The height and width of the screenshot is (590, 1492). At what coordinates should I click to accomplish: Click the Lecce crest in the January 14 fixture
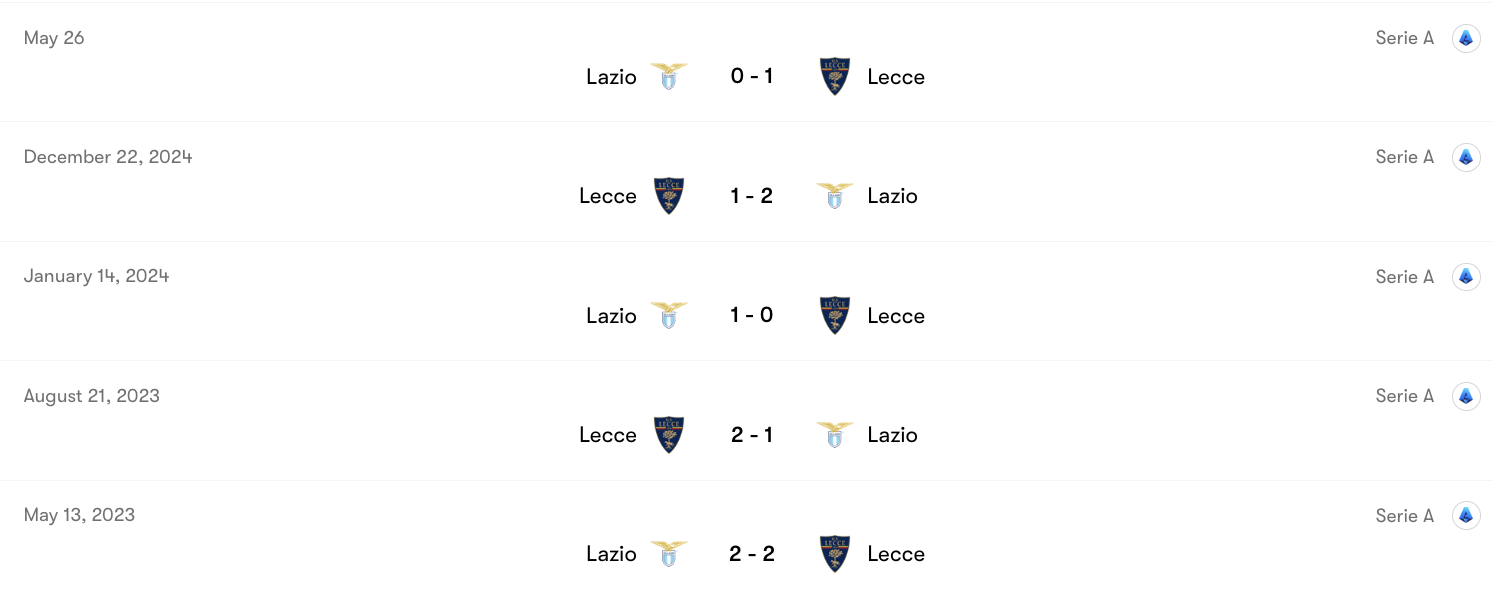pos(835,315)
